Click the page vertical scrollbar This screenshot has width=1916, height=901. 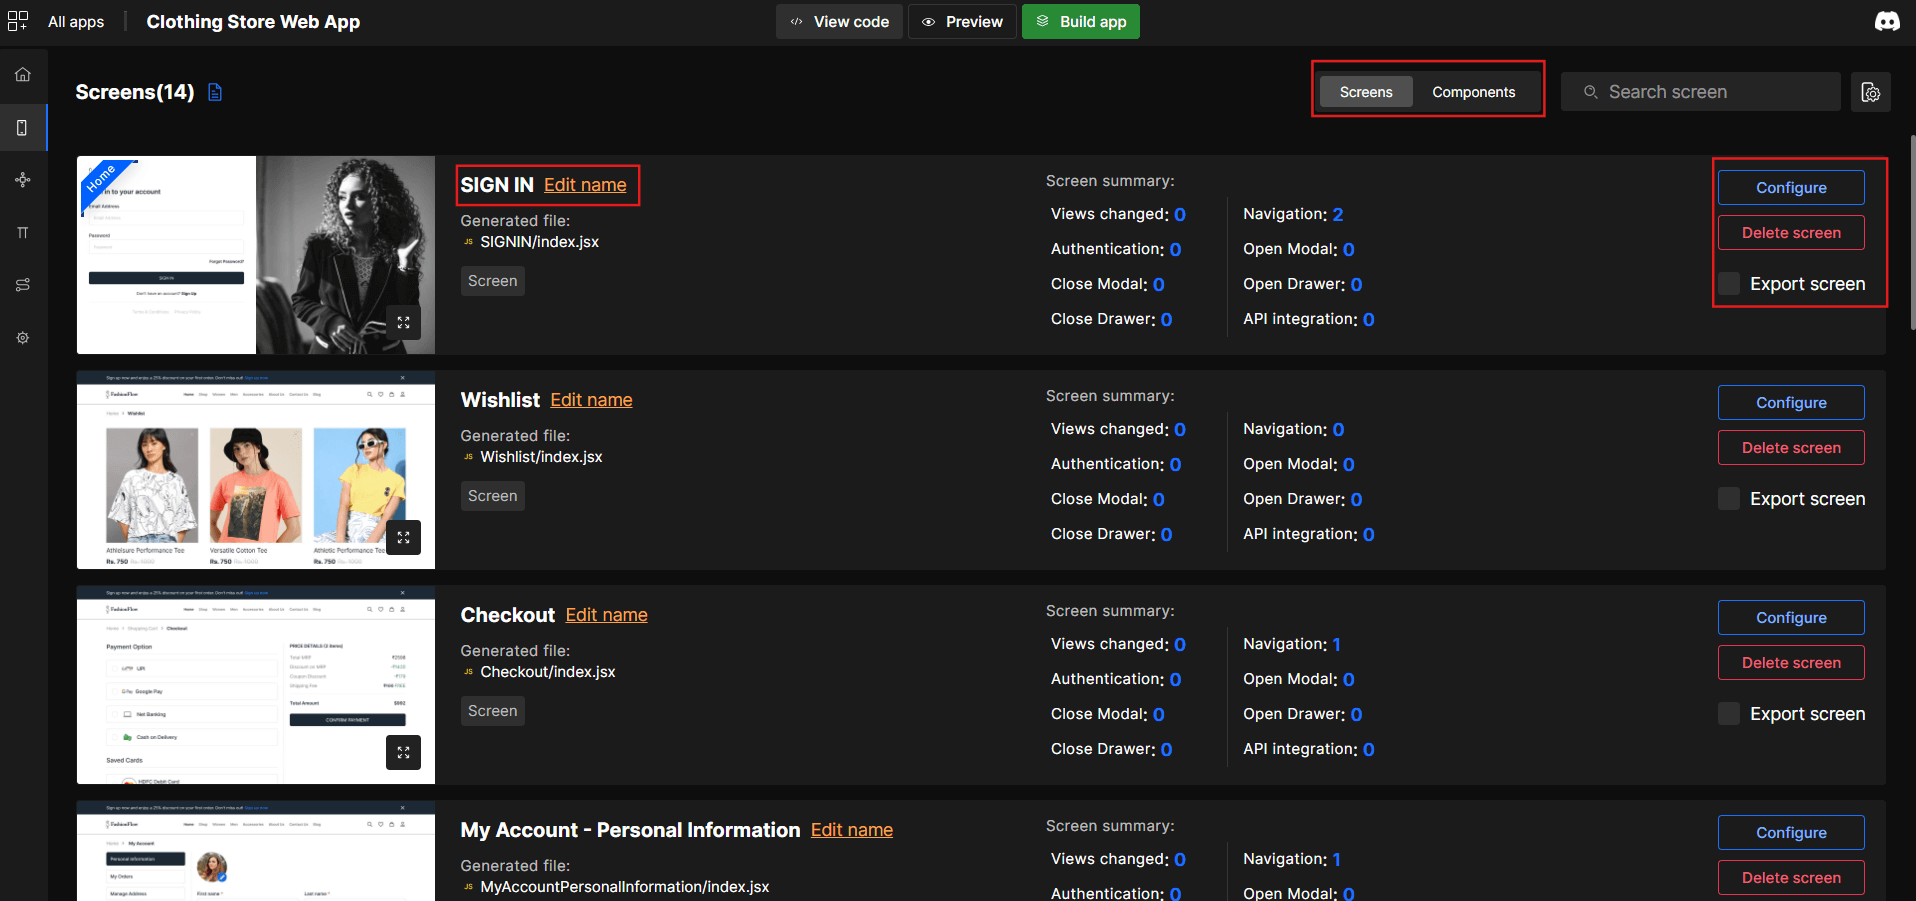[1912, 232]
